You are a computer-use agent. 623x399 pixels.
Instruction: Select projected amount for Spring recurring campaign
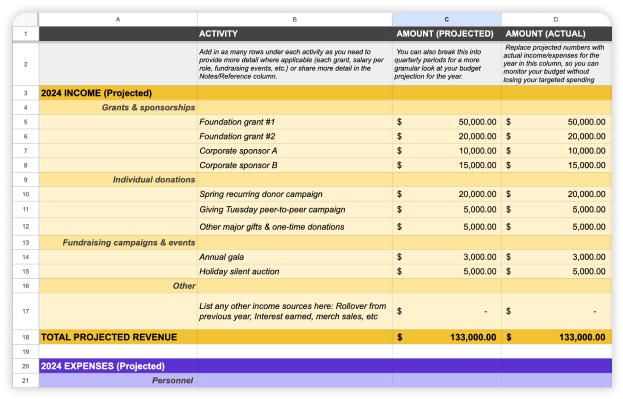[x=447, y=194]
